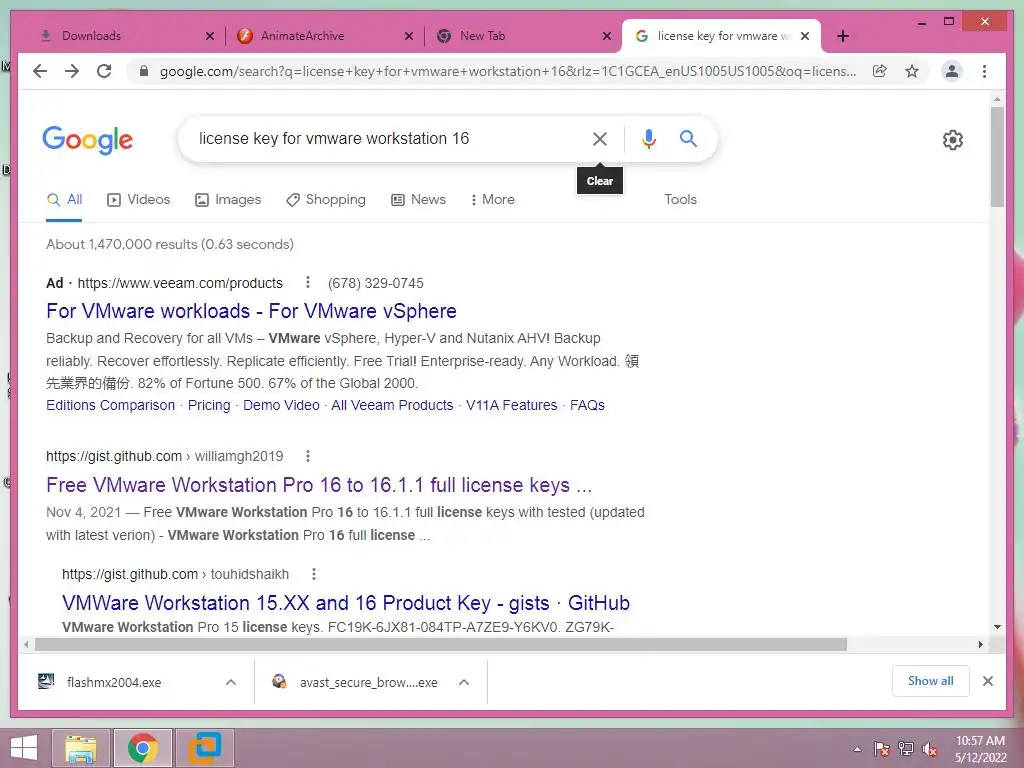This screenshot has height=768, width=1024.
Task: Click the muted volume tray icon
Action: point(930,749)
